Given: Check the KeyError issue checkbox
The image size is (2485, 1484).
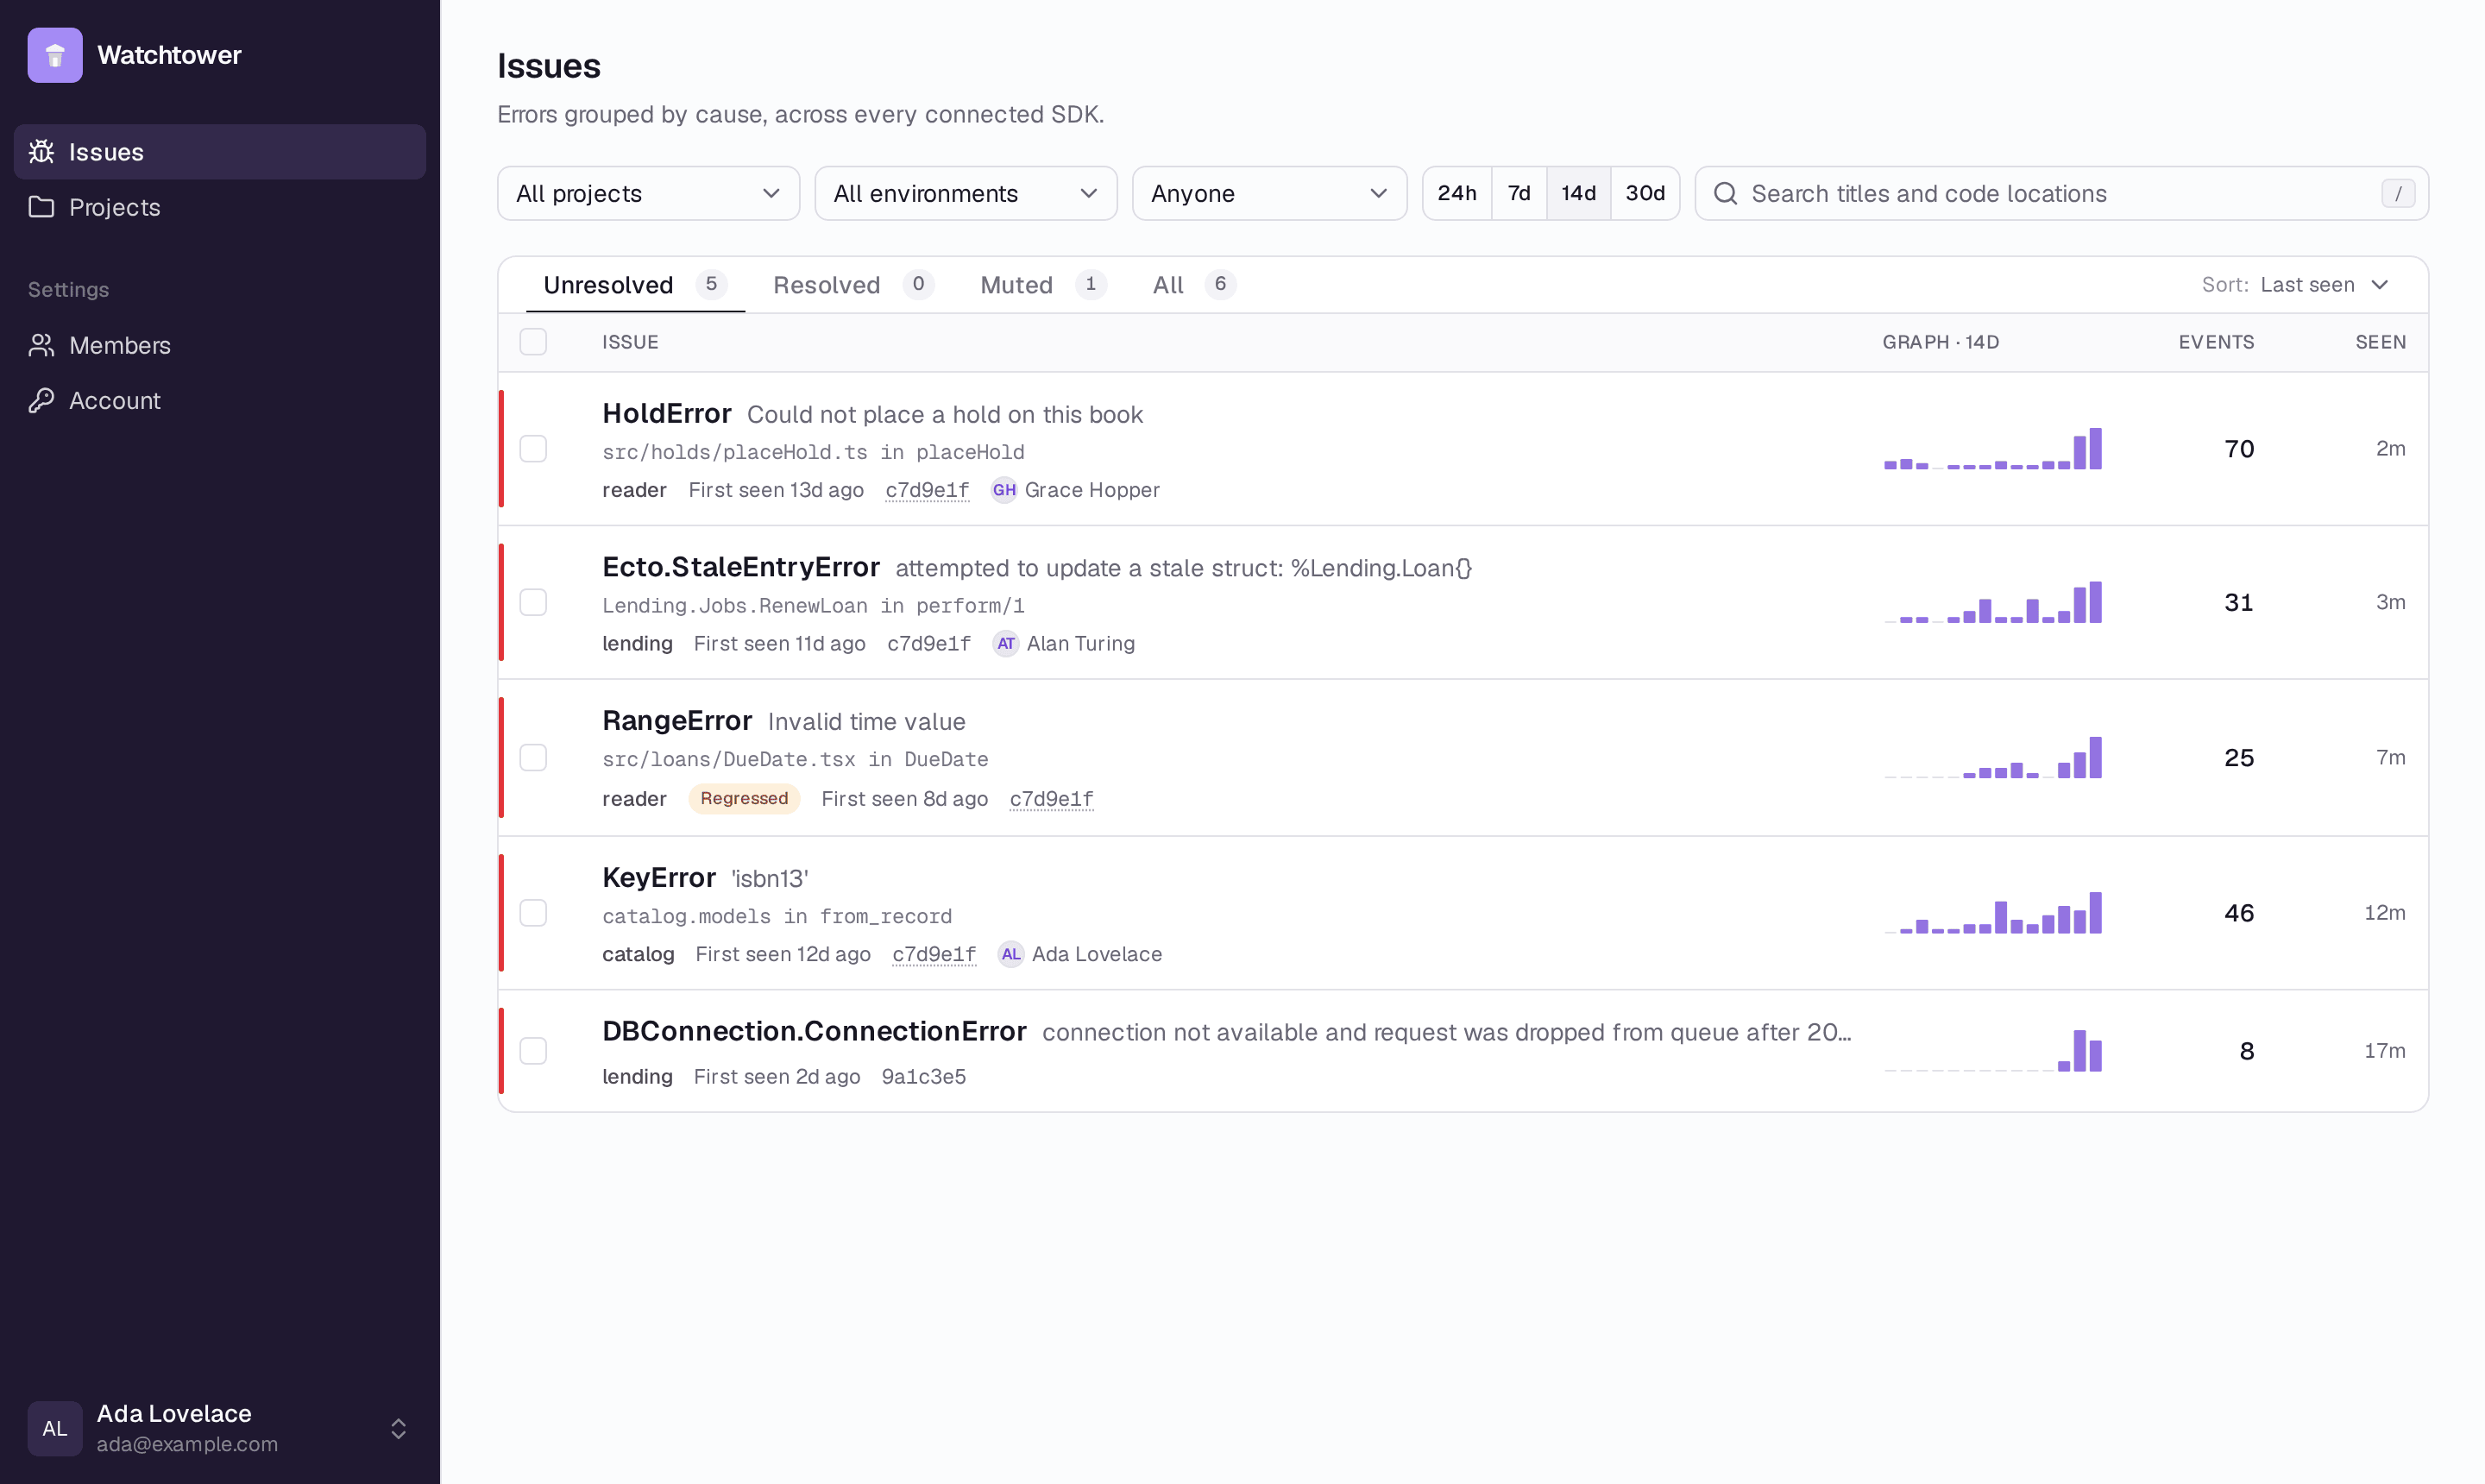Looking at the screenshot, I should point(533,912).
